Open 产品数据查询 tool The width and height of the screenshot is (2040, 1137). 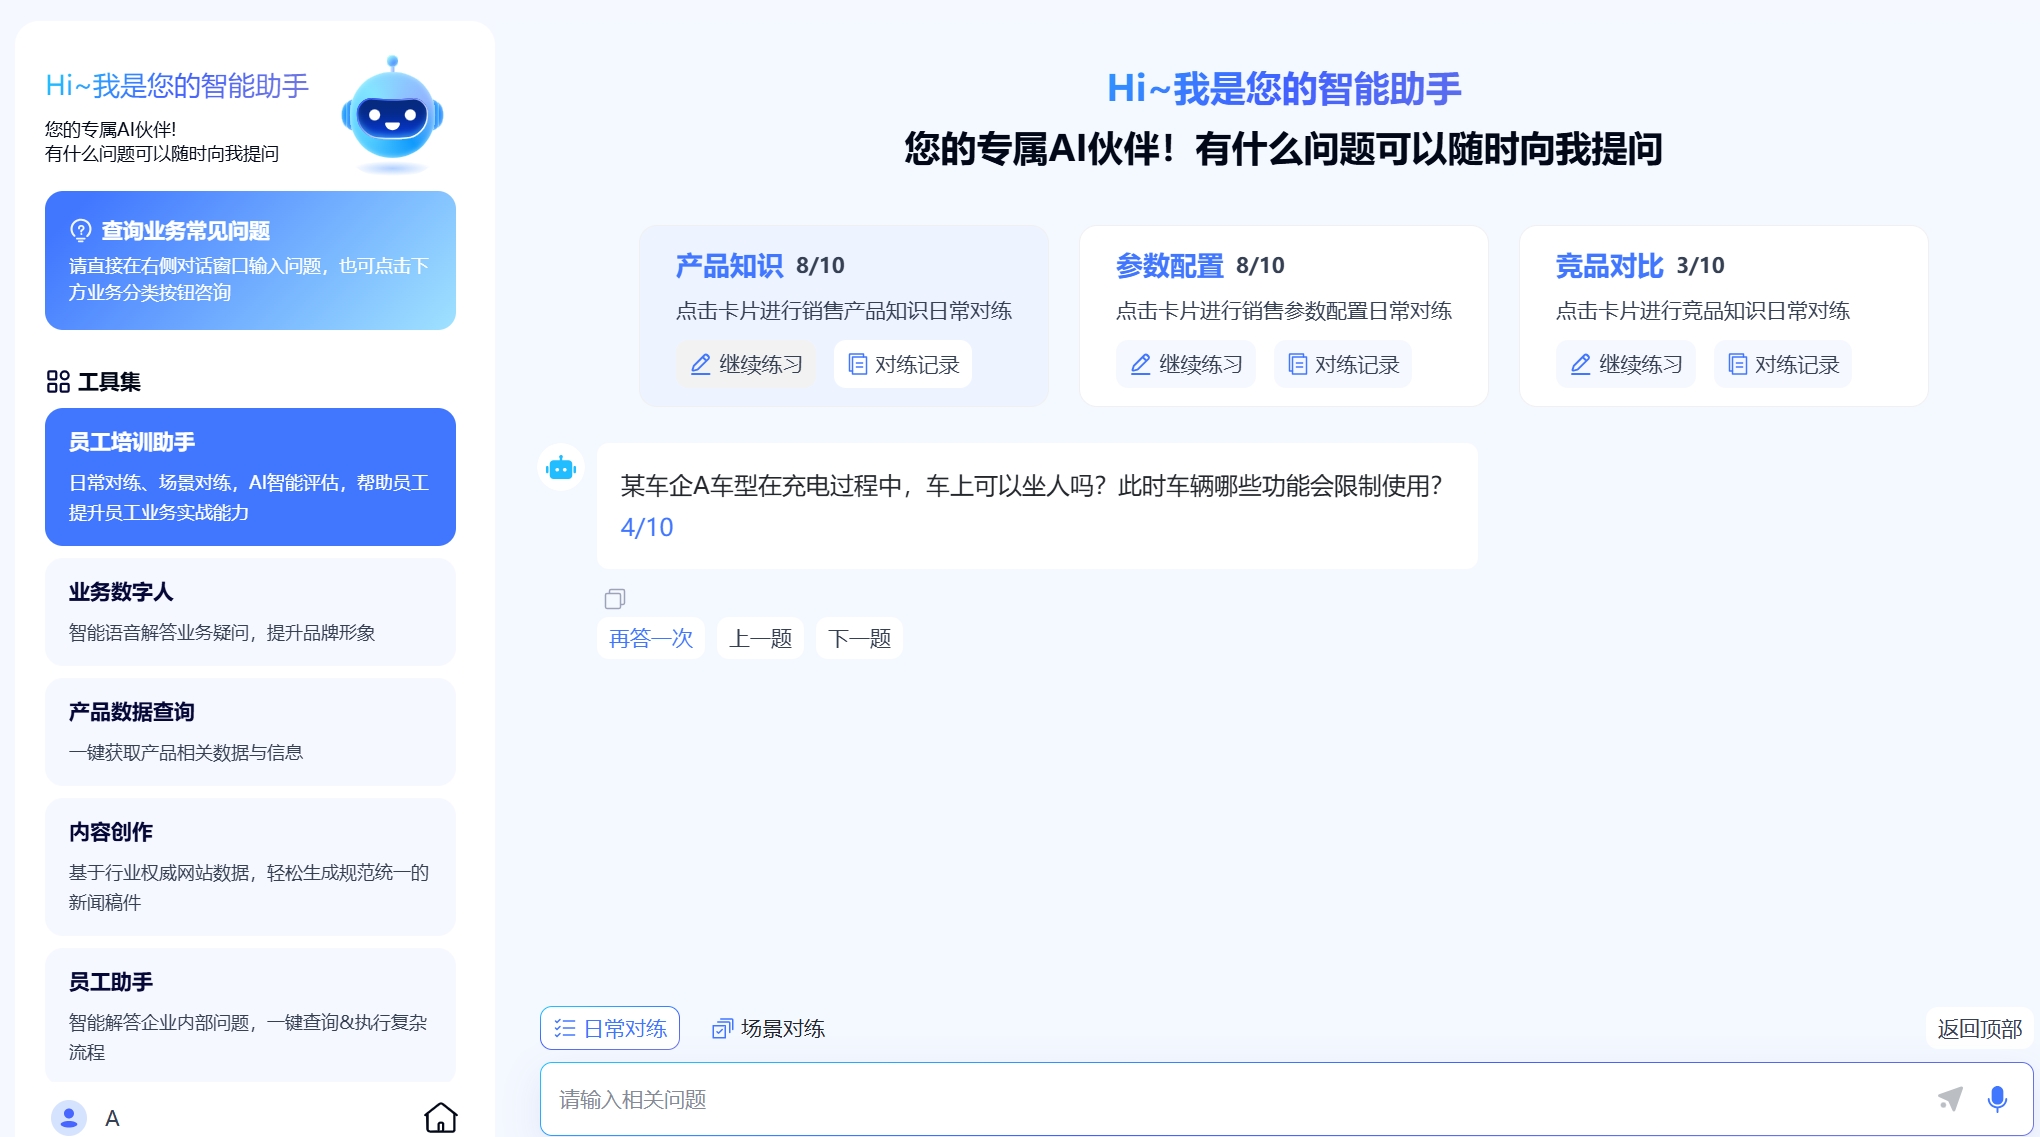[x=250, y=731]
